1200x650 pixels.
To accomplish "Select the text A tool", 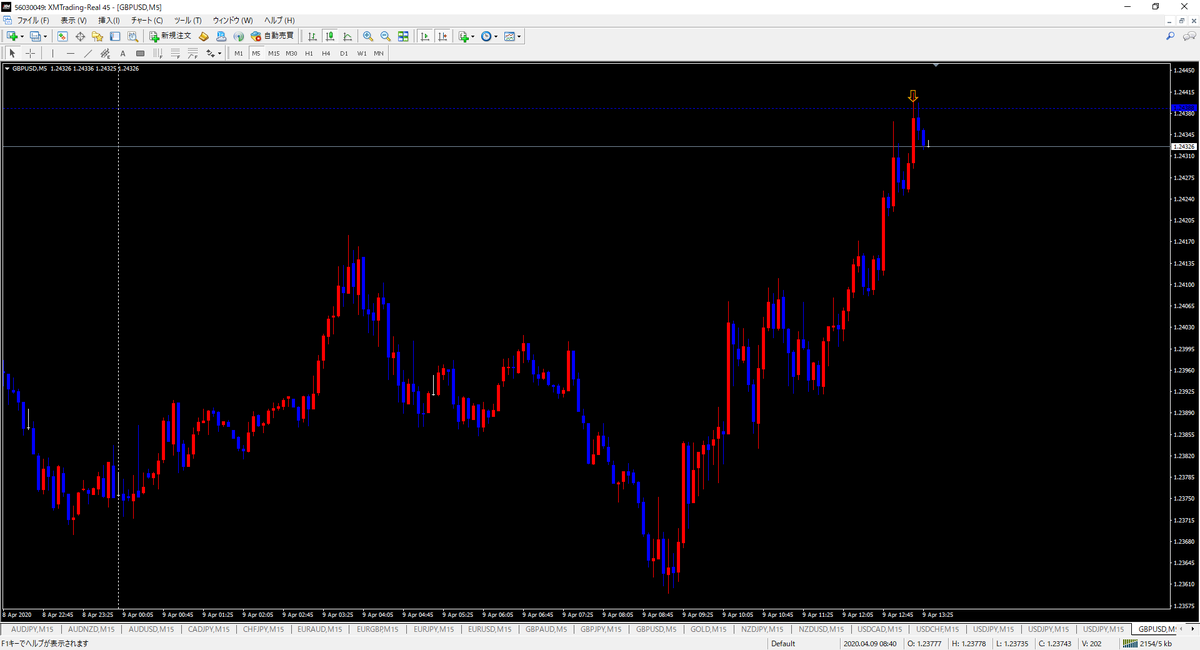I will [x=122, y=53].
